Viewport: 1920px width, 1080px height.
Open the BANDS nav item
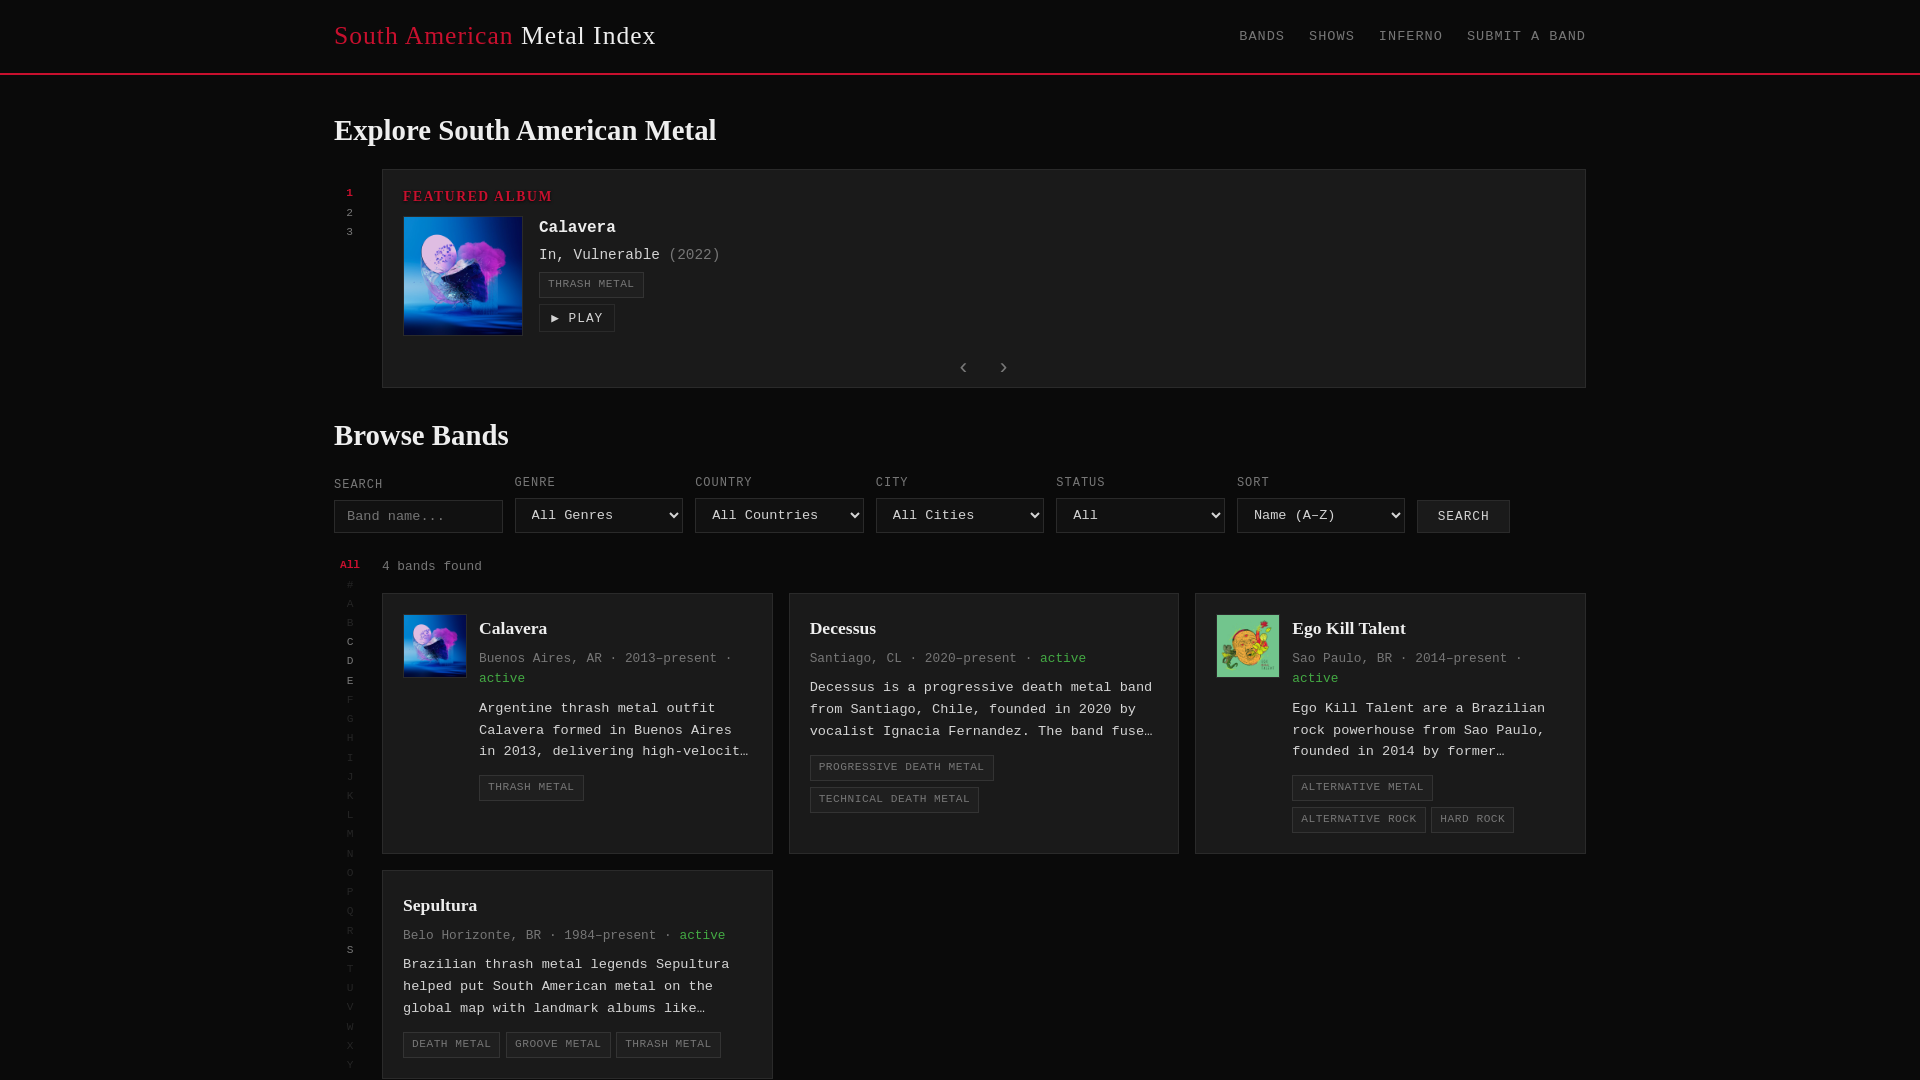1262,36
